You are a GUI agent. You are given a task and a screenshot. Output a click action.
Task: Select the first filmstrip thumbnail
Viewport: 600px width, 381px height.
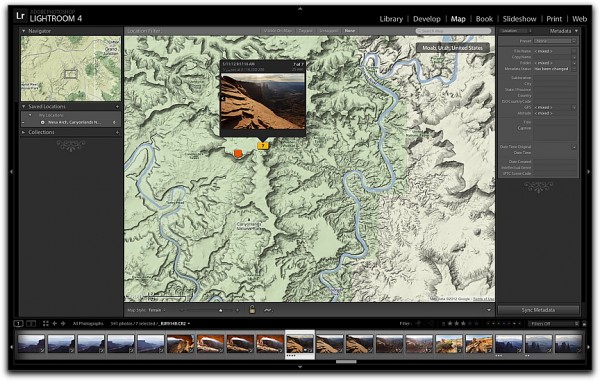[x=31, y=344]
